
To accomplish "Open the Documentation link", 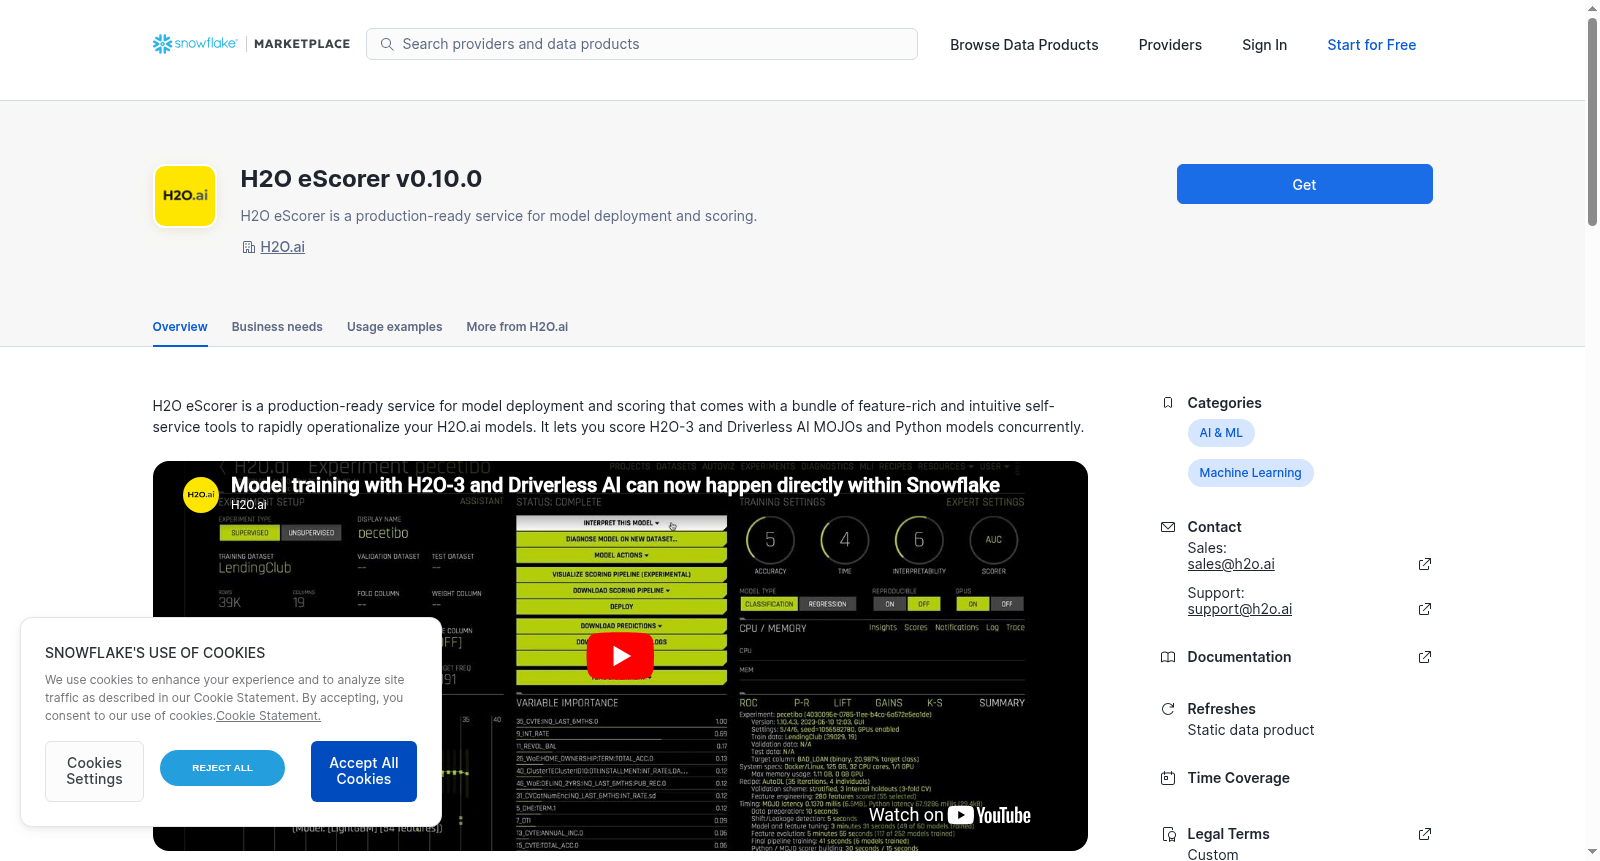I will [1239, 657].
